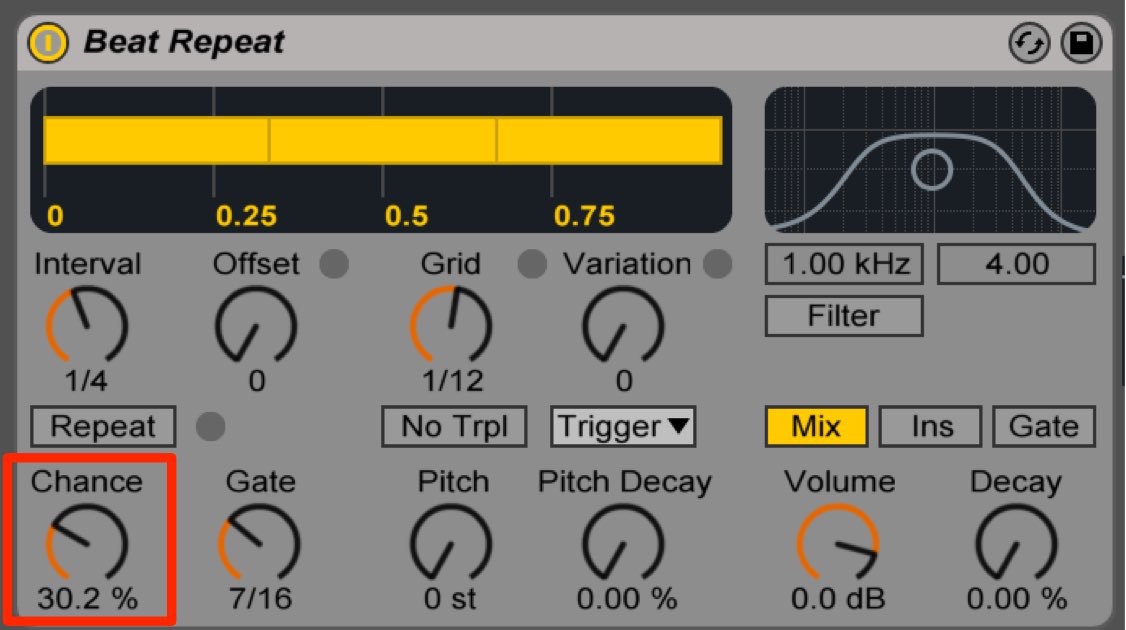Click the 0 st Pitch value
The image size is (1126, 630).
coord(450,598)
